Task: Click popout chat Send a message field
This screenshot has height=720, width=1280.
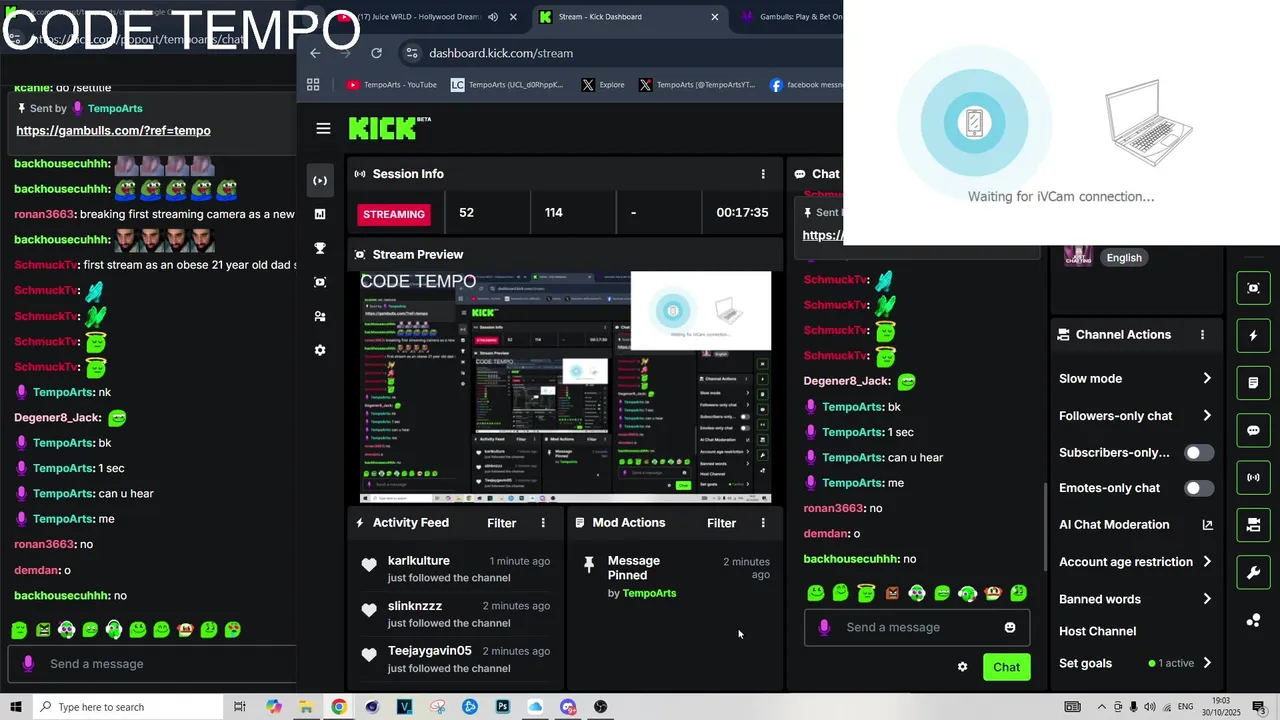Action: [x=152, y=664]
